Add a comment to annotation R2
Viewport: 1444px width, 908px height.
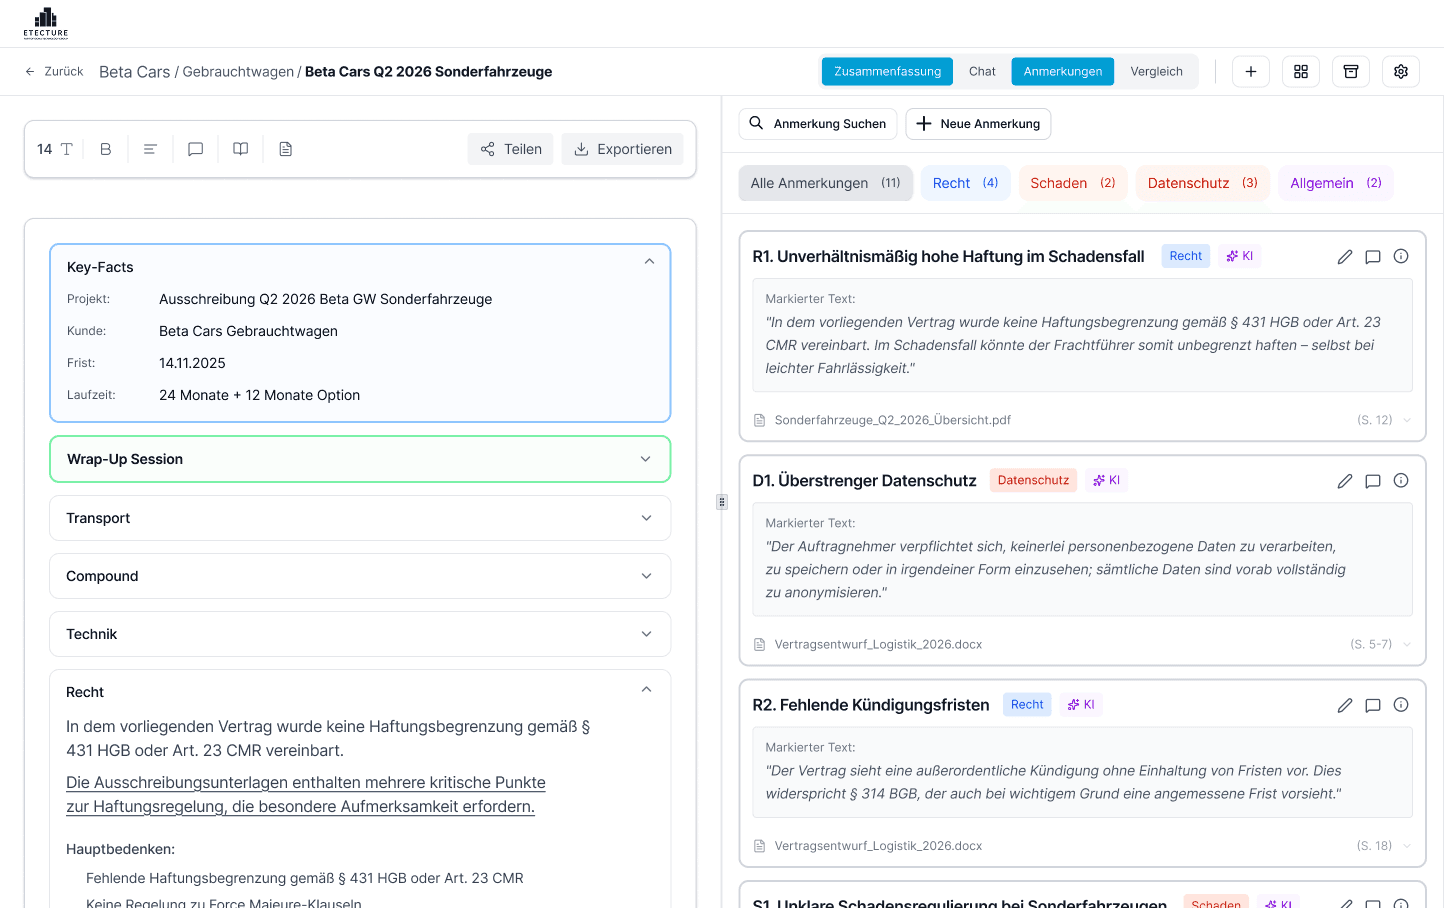tap(1372, 705)
